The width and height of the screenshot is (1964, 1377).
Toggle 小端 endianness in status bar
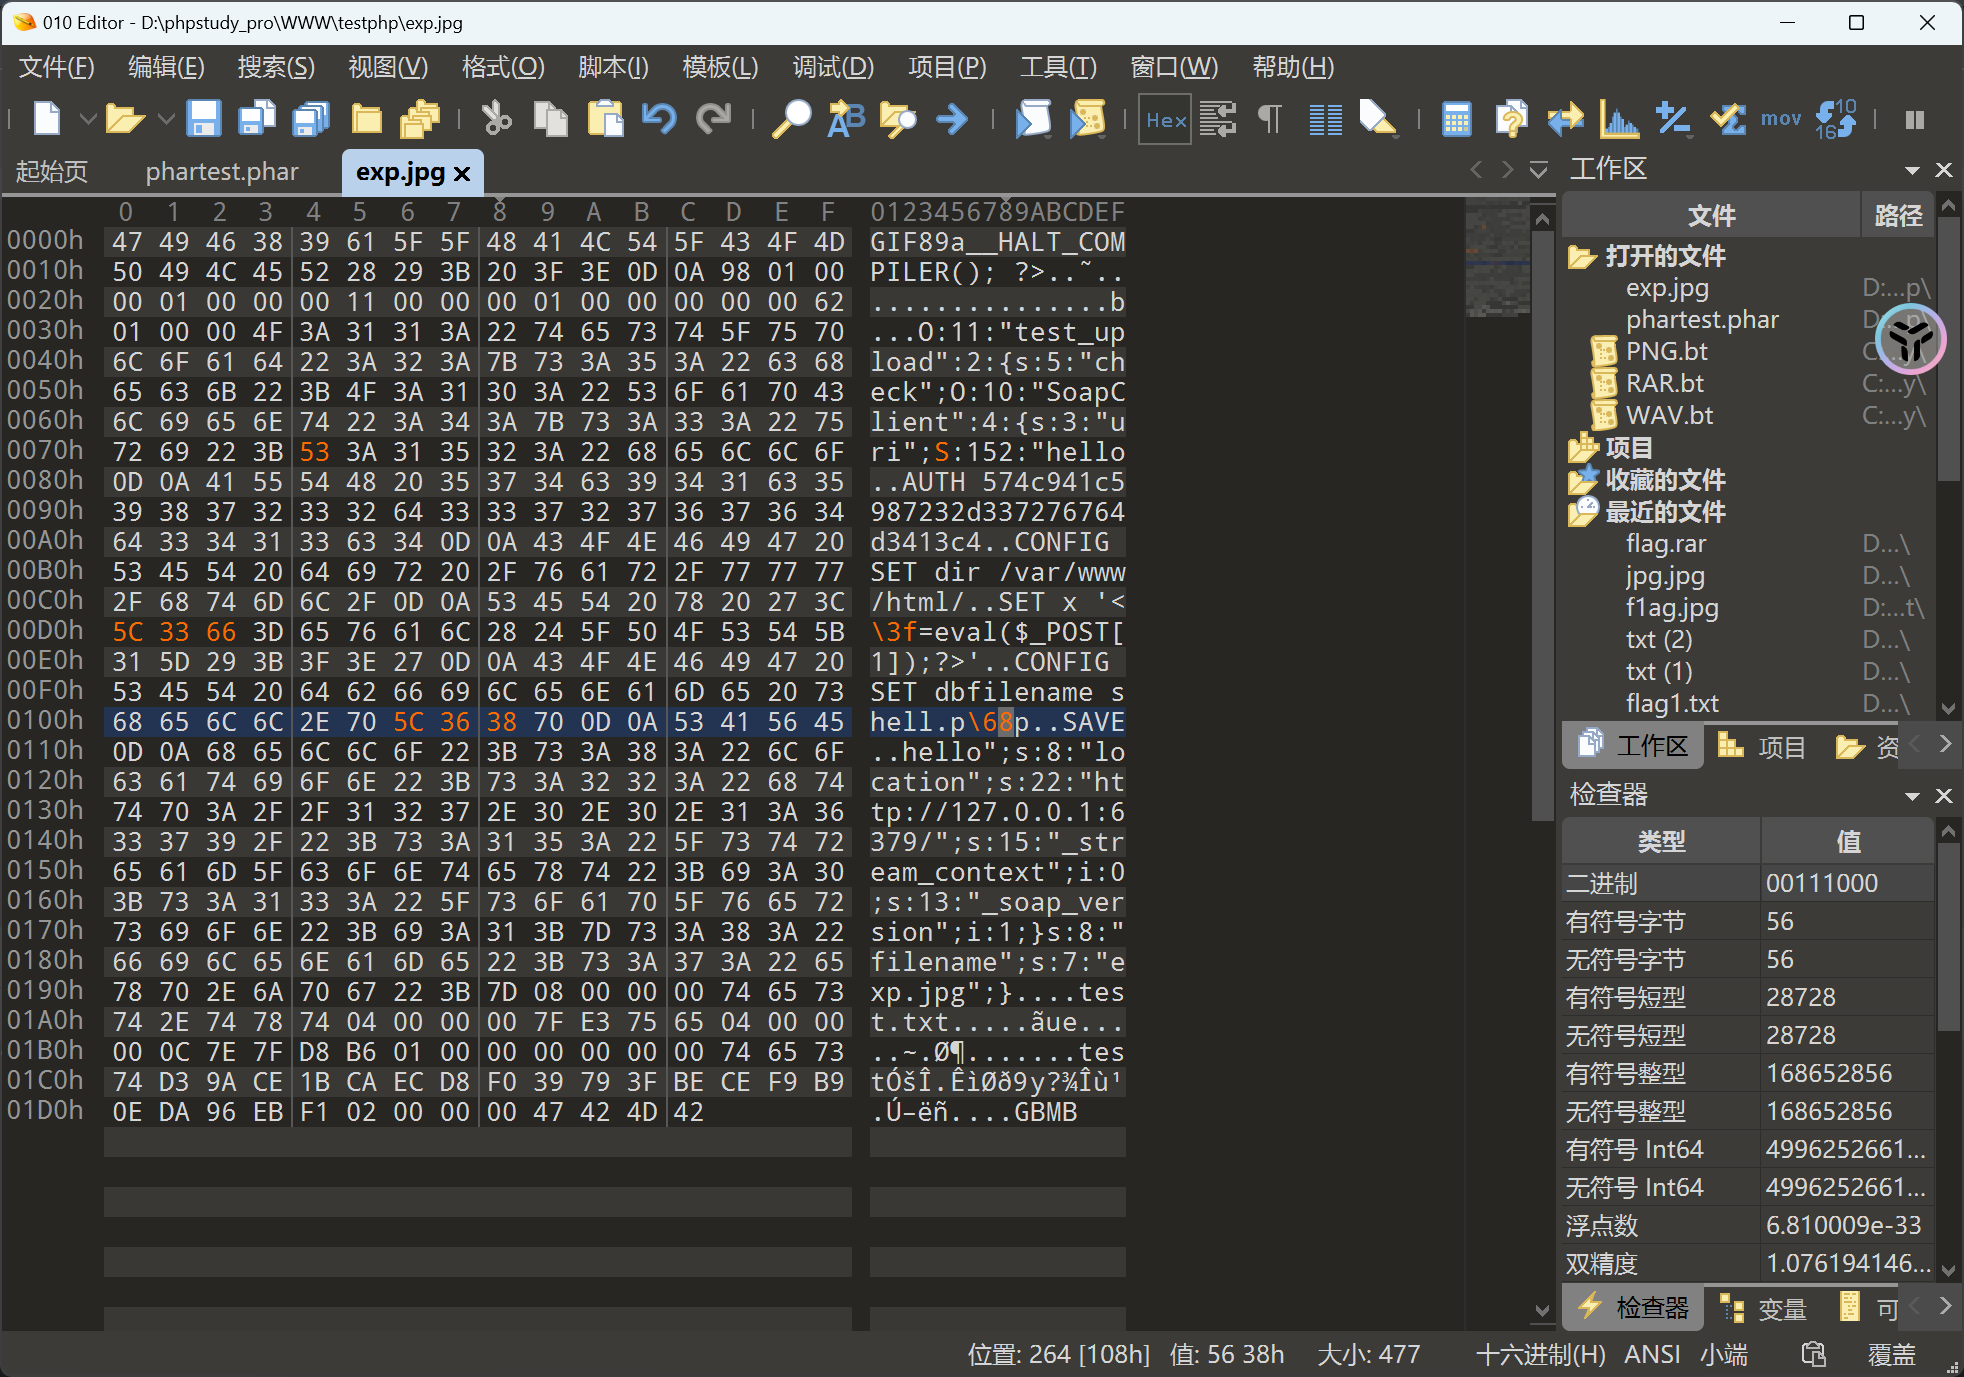pyautogui.click(x=1724, y=1354)
